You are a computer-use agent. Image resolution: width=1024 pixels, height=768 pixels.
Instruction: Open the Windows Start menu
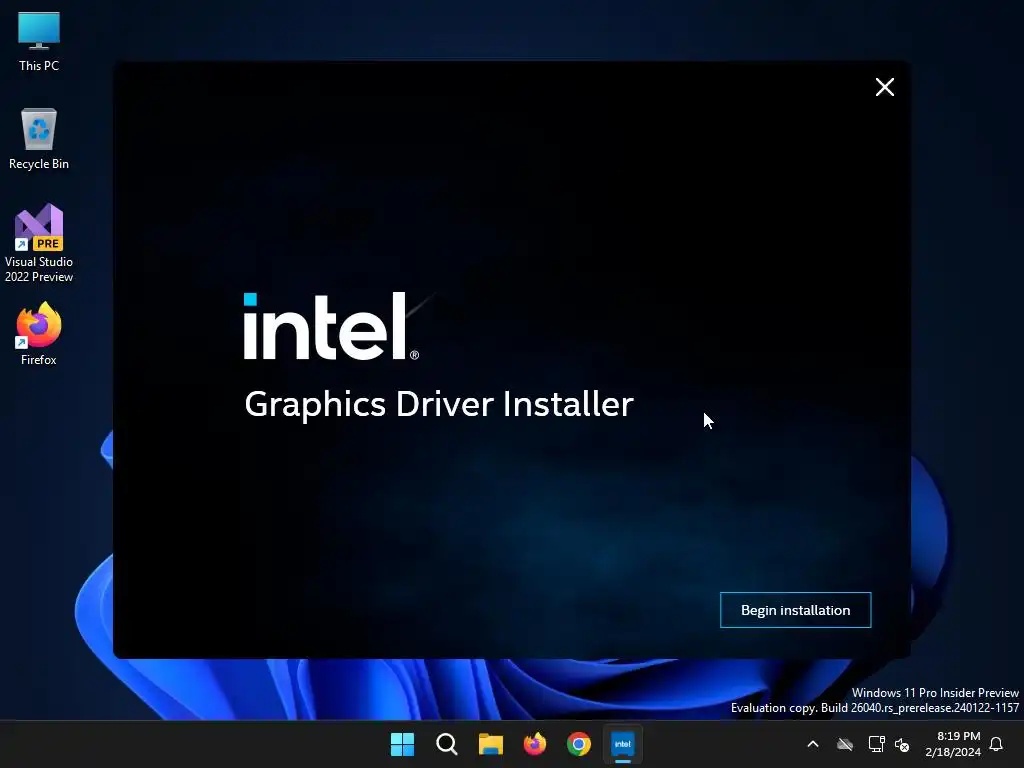coord(402,744)
